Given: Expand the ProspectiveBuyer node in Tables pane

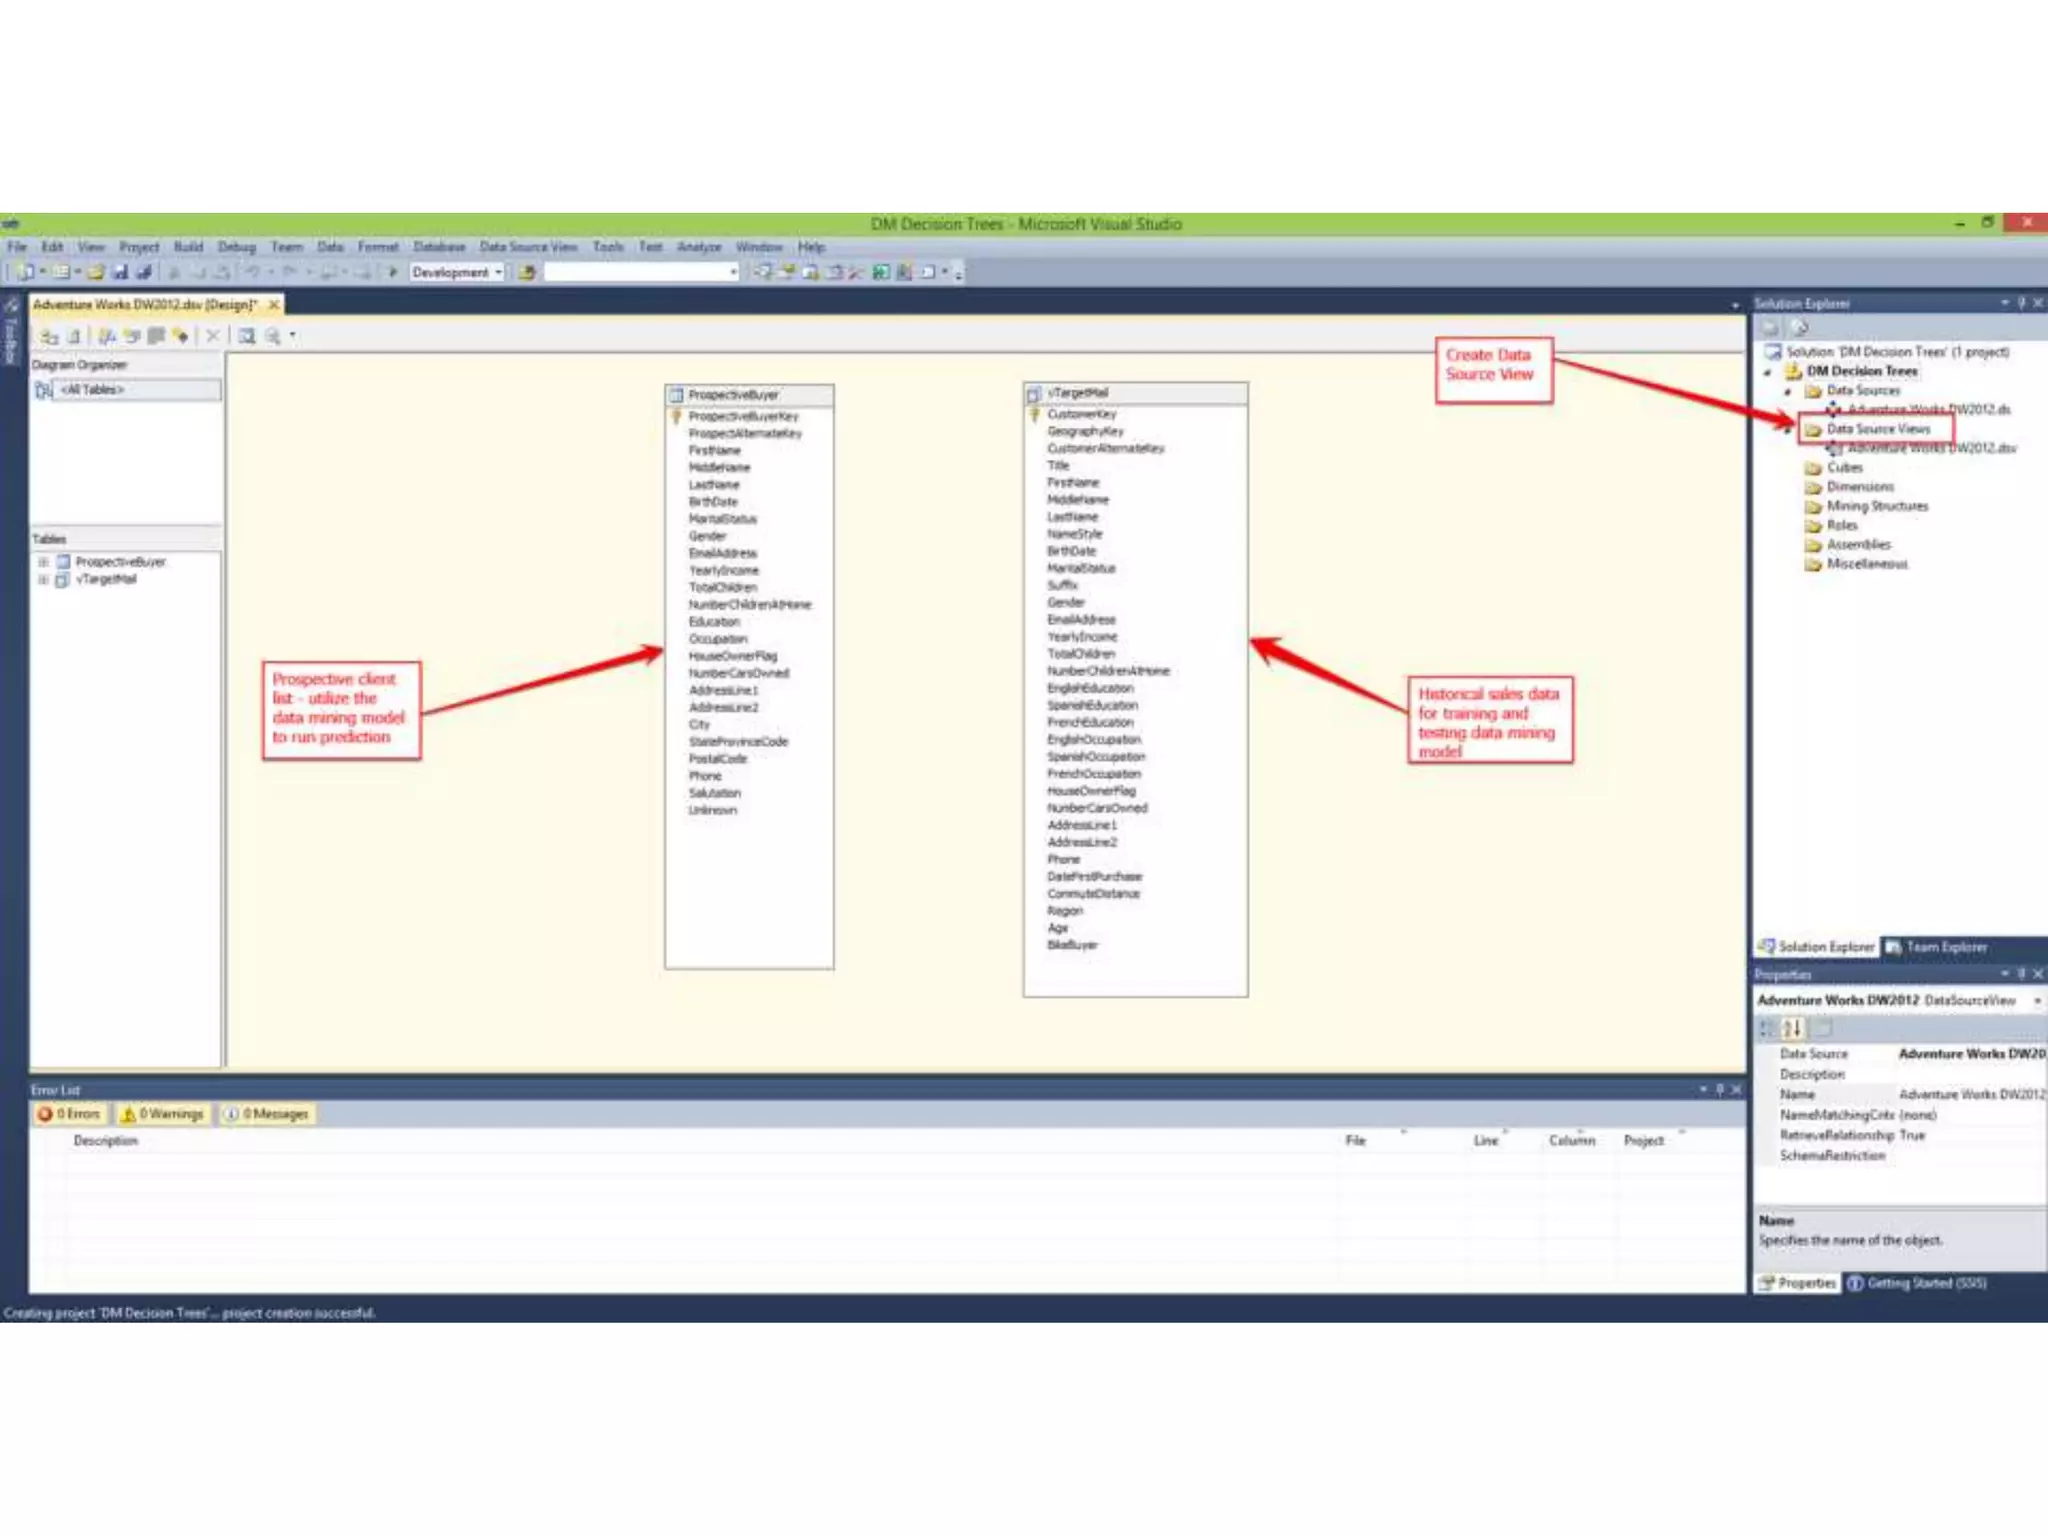Looking at the screenshot, I should tap(43, 562).
